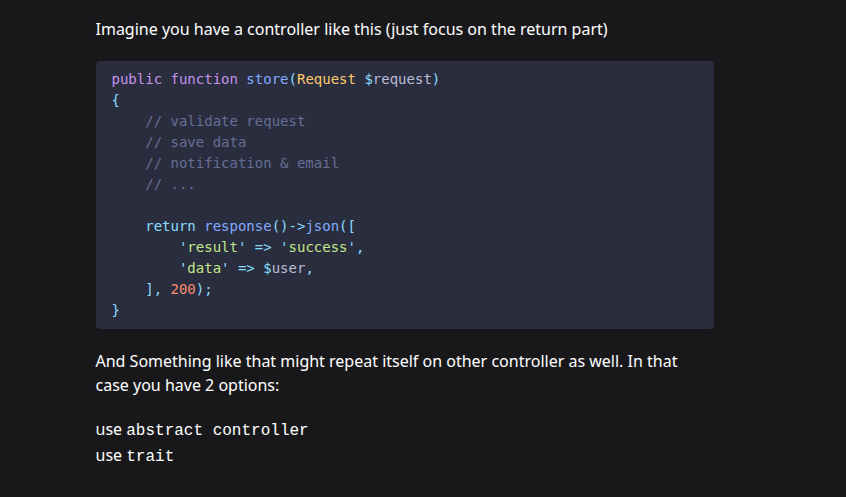Click the 'result' array key string
The height and width of the screenshot is (497, 846).
coord(213,247)
